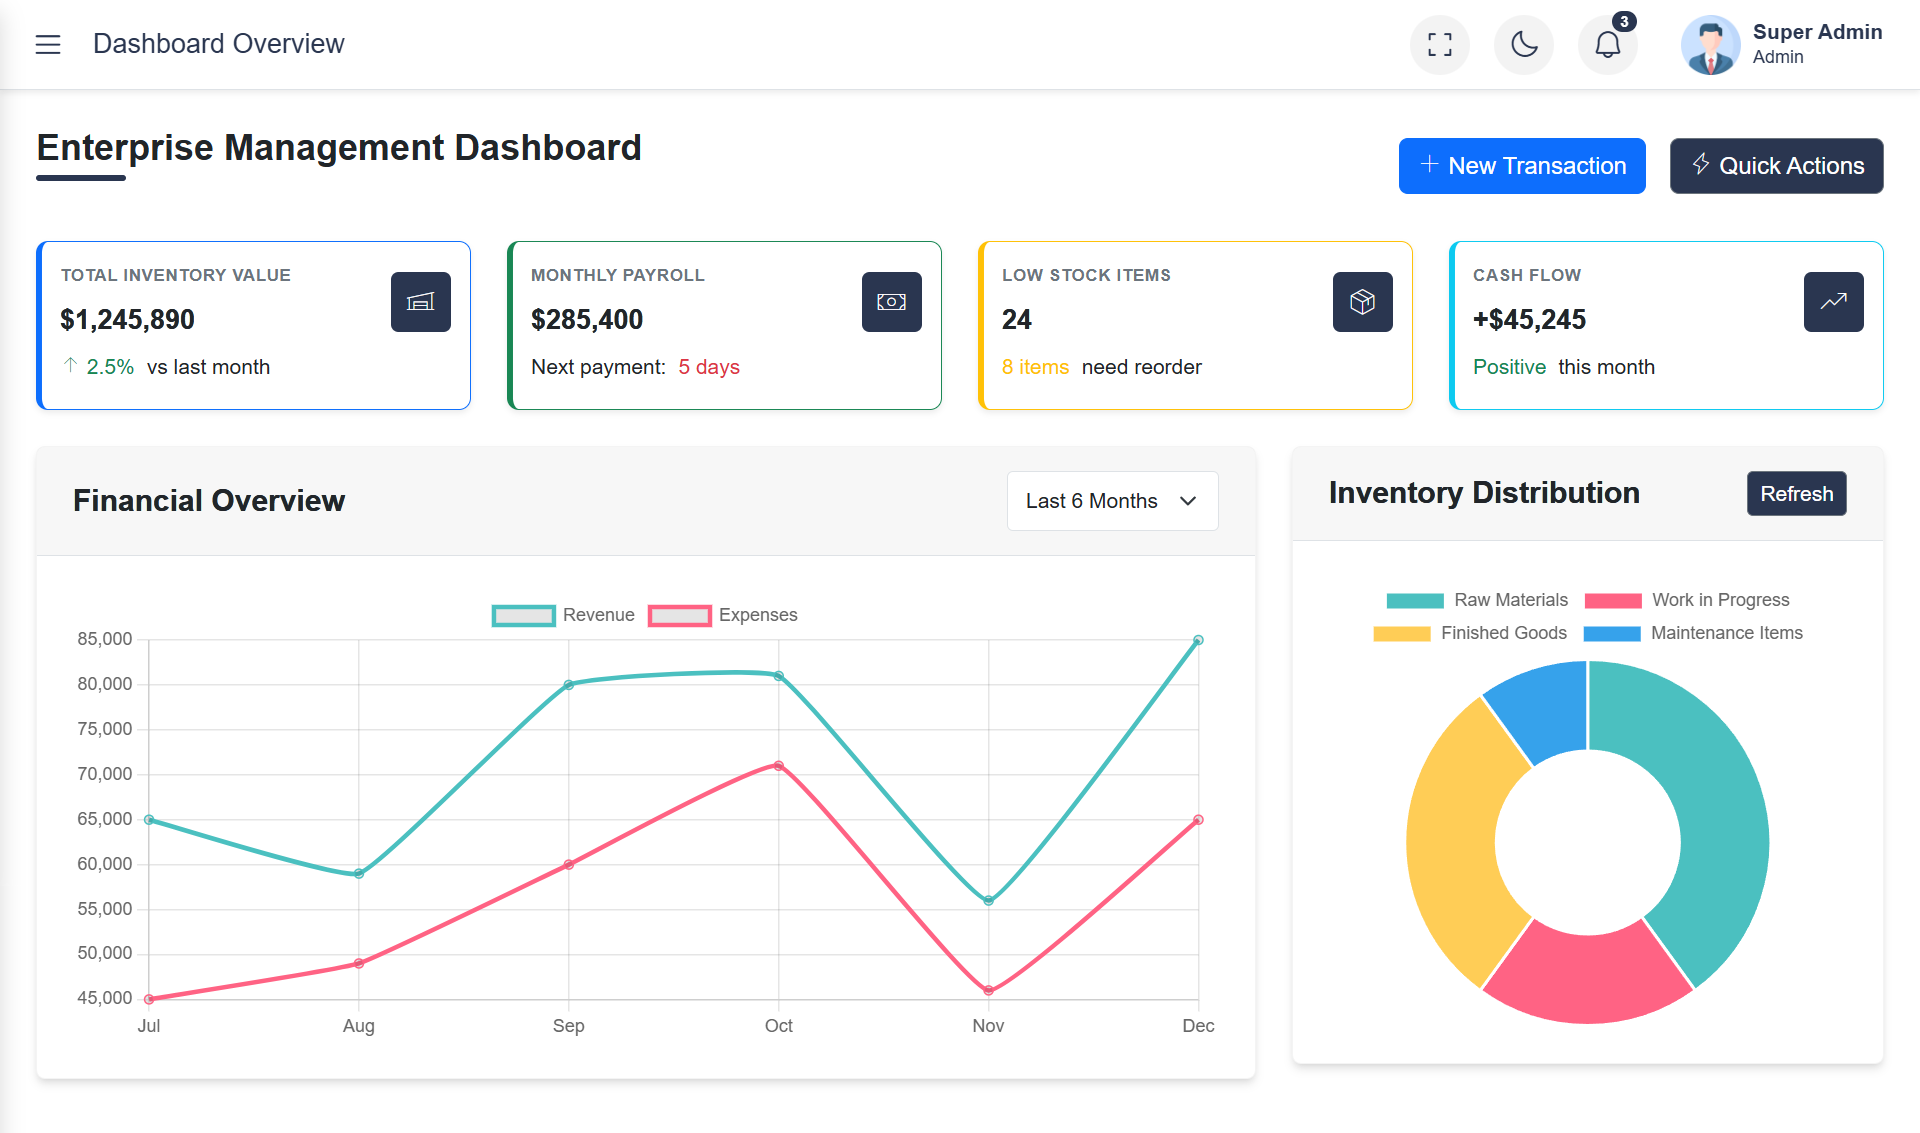Click the Total Inventory Value warehouse icon
This screenshot has width=1920, height=1133.
click(420, 302)
